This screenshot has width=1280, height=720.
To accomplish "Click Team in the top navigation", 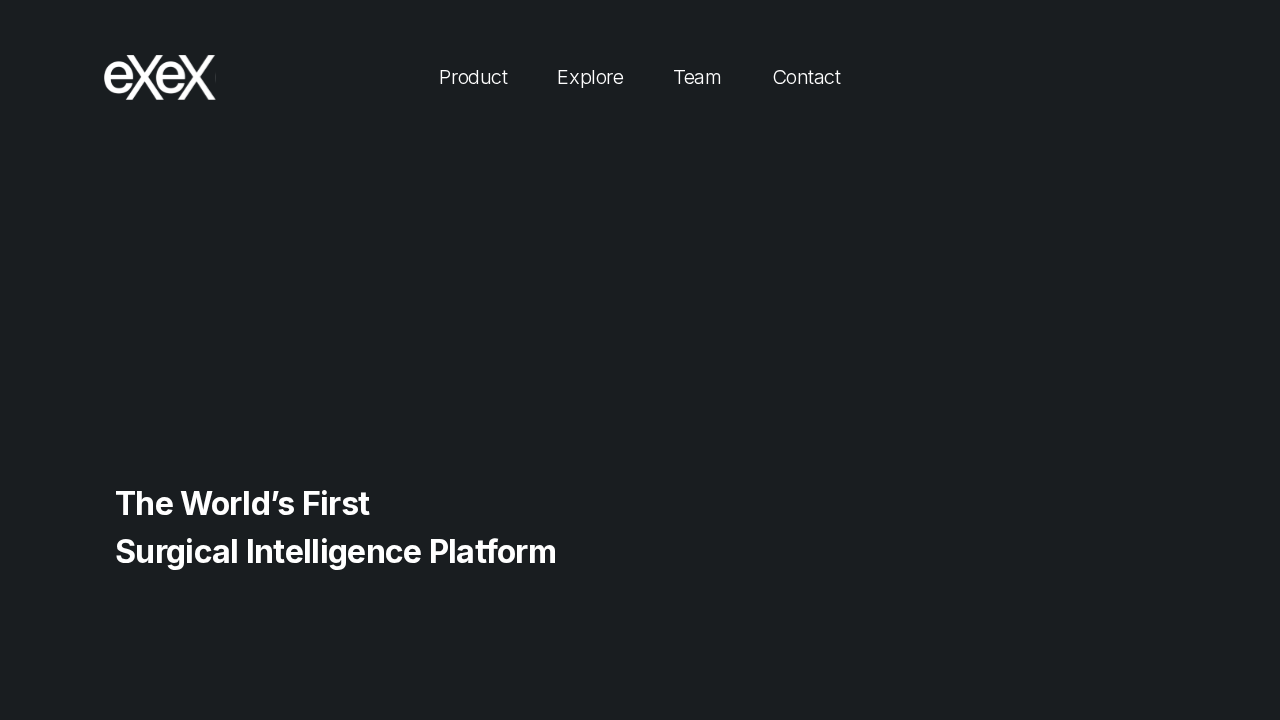I will pyautogui.click(x=697, y=77).
